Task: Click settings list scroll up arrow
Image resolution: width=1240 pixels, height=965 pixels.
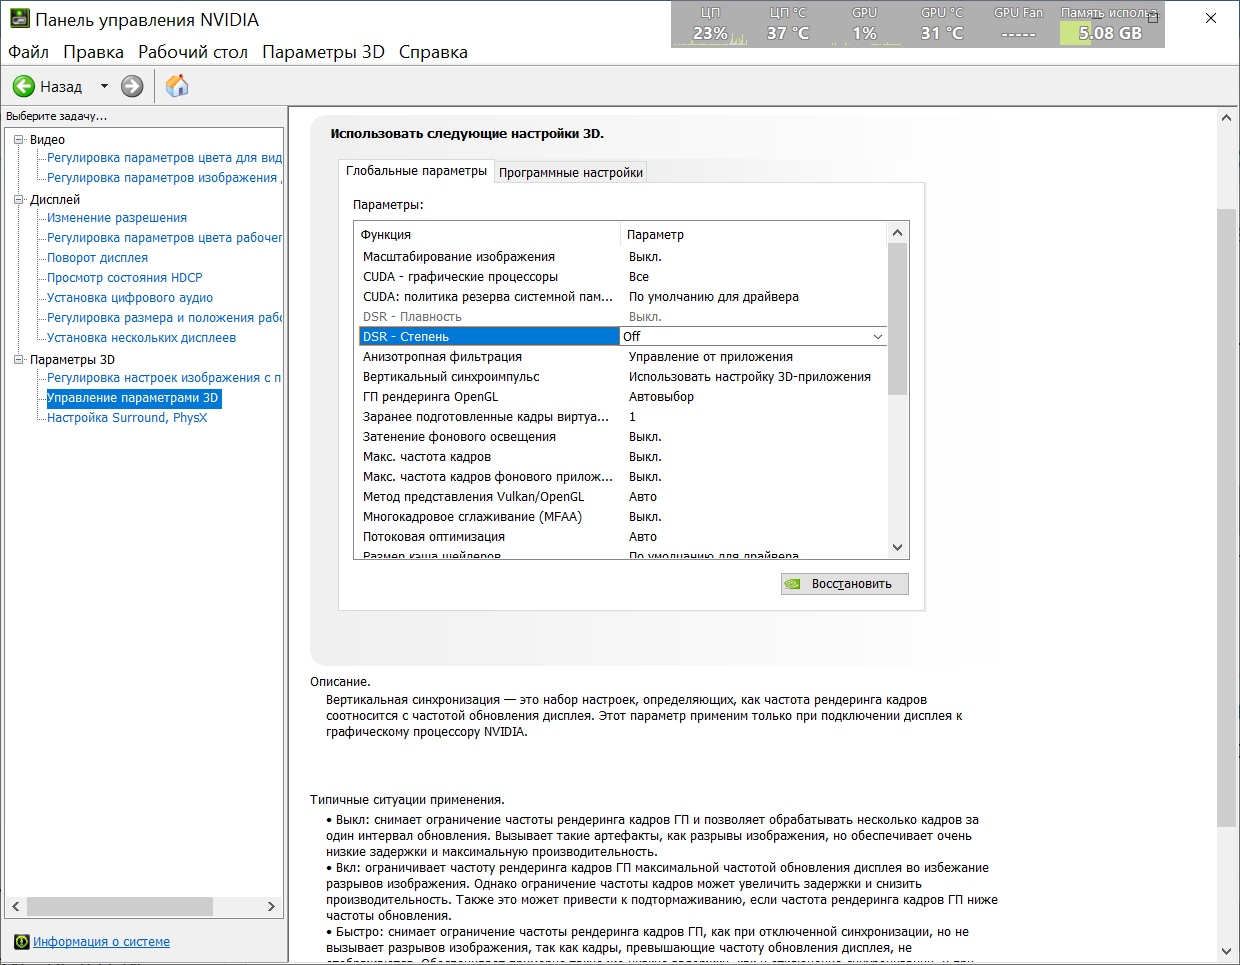Action: coord(897,233)
